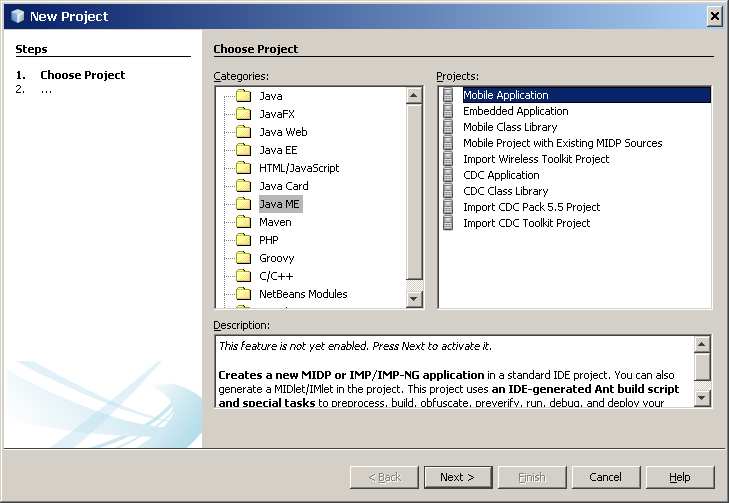
Task: Click the Java category folder icon
Action: tap(243, 96)
